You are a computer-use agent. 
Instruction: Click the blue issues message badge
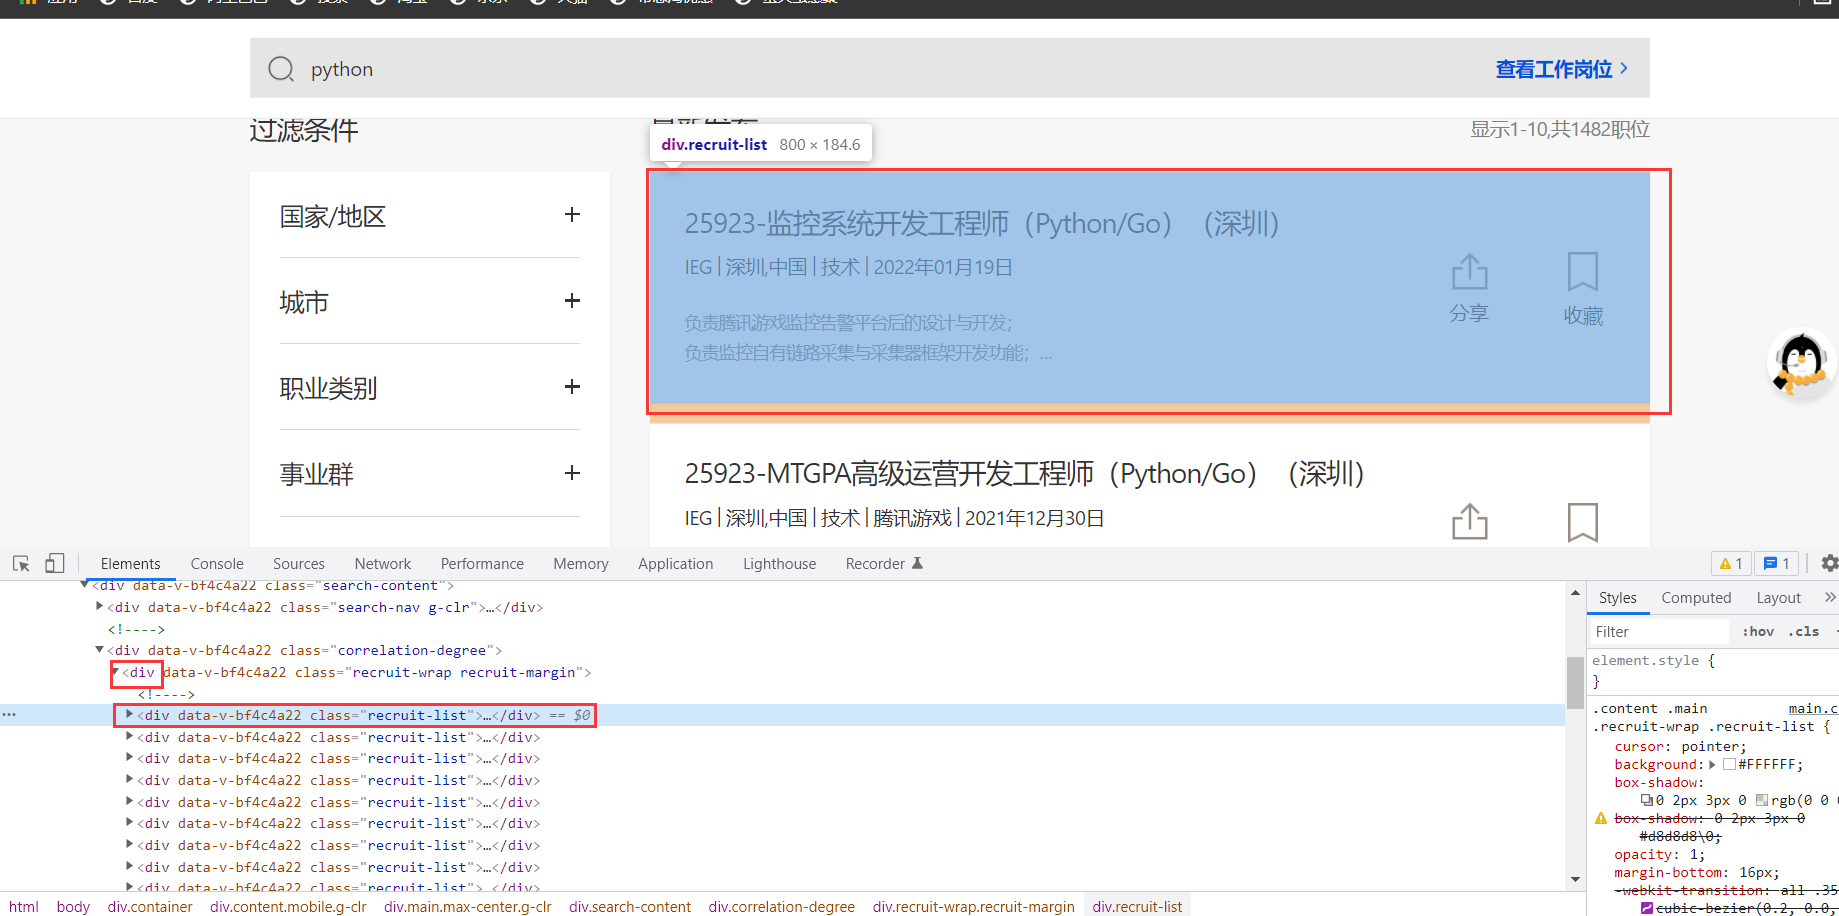pos(1777,564)
